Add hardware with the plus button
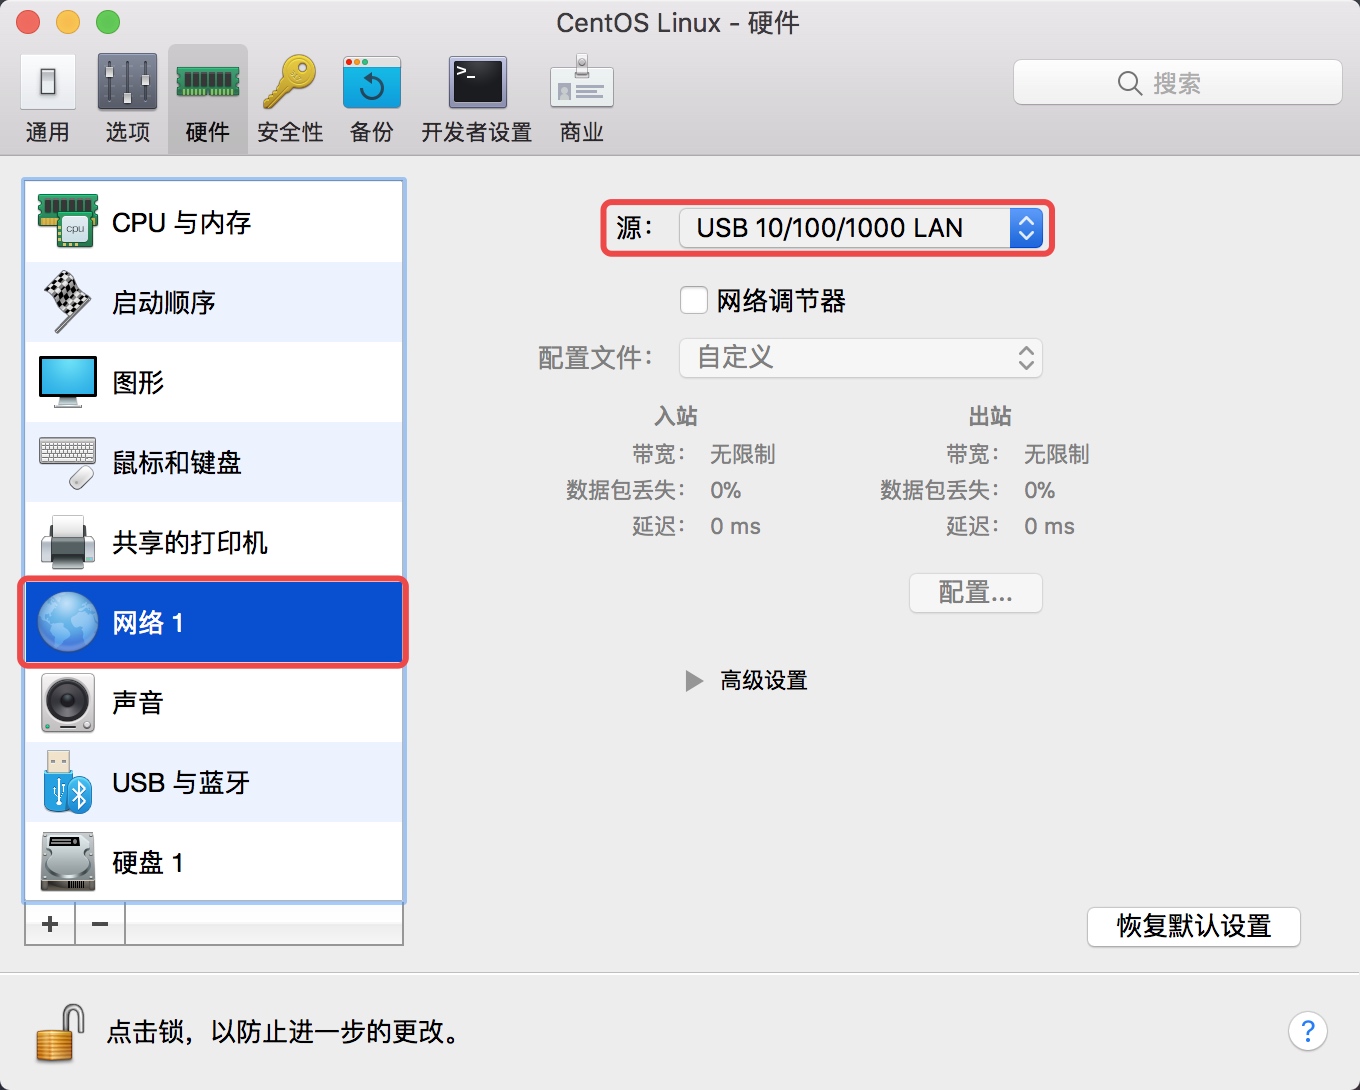 point(50,924)
